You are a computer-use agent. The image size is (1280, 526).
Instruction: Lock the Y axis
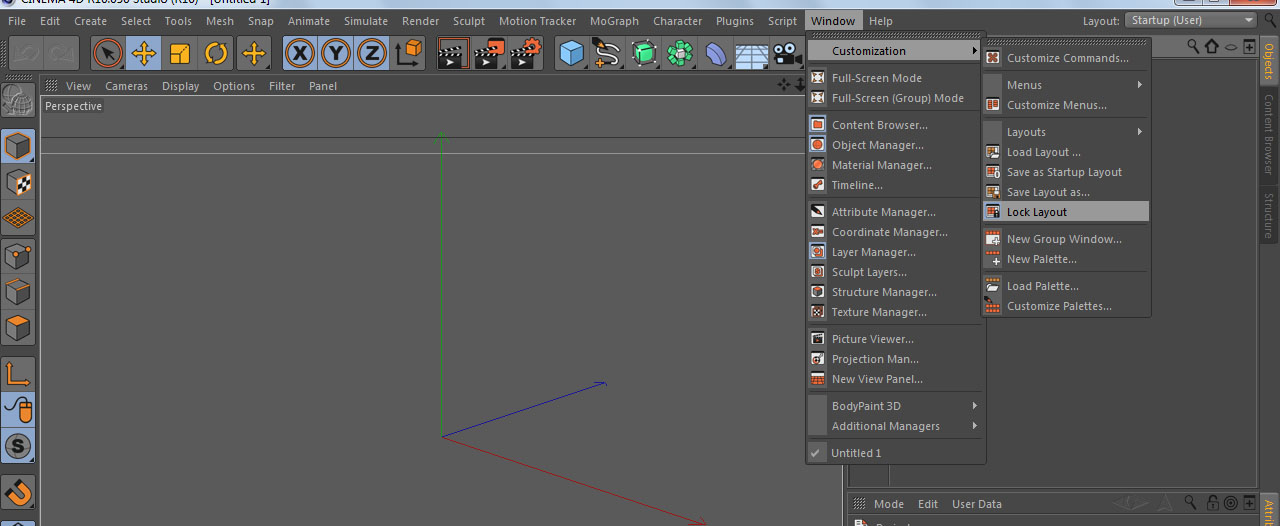tap(335, 53)
